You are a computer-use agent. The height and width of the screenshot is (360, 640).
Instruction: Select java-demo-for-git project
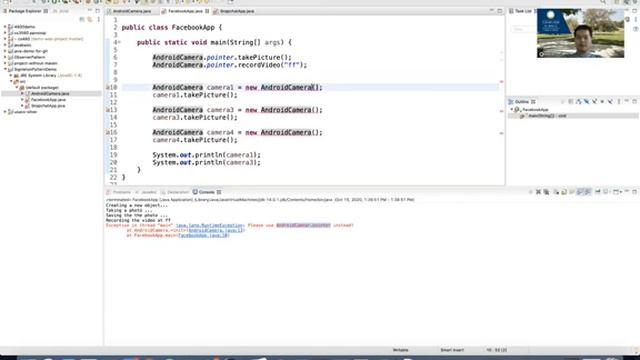[31, 51]
